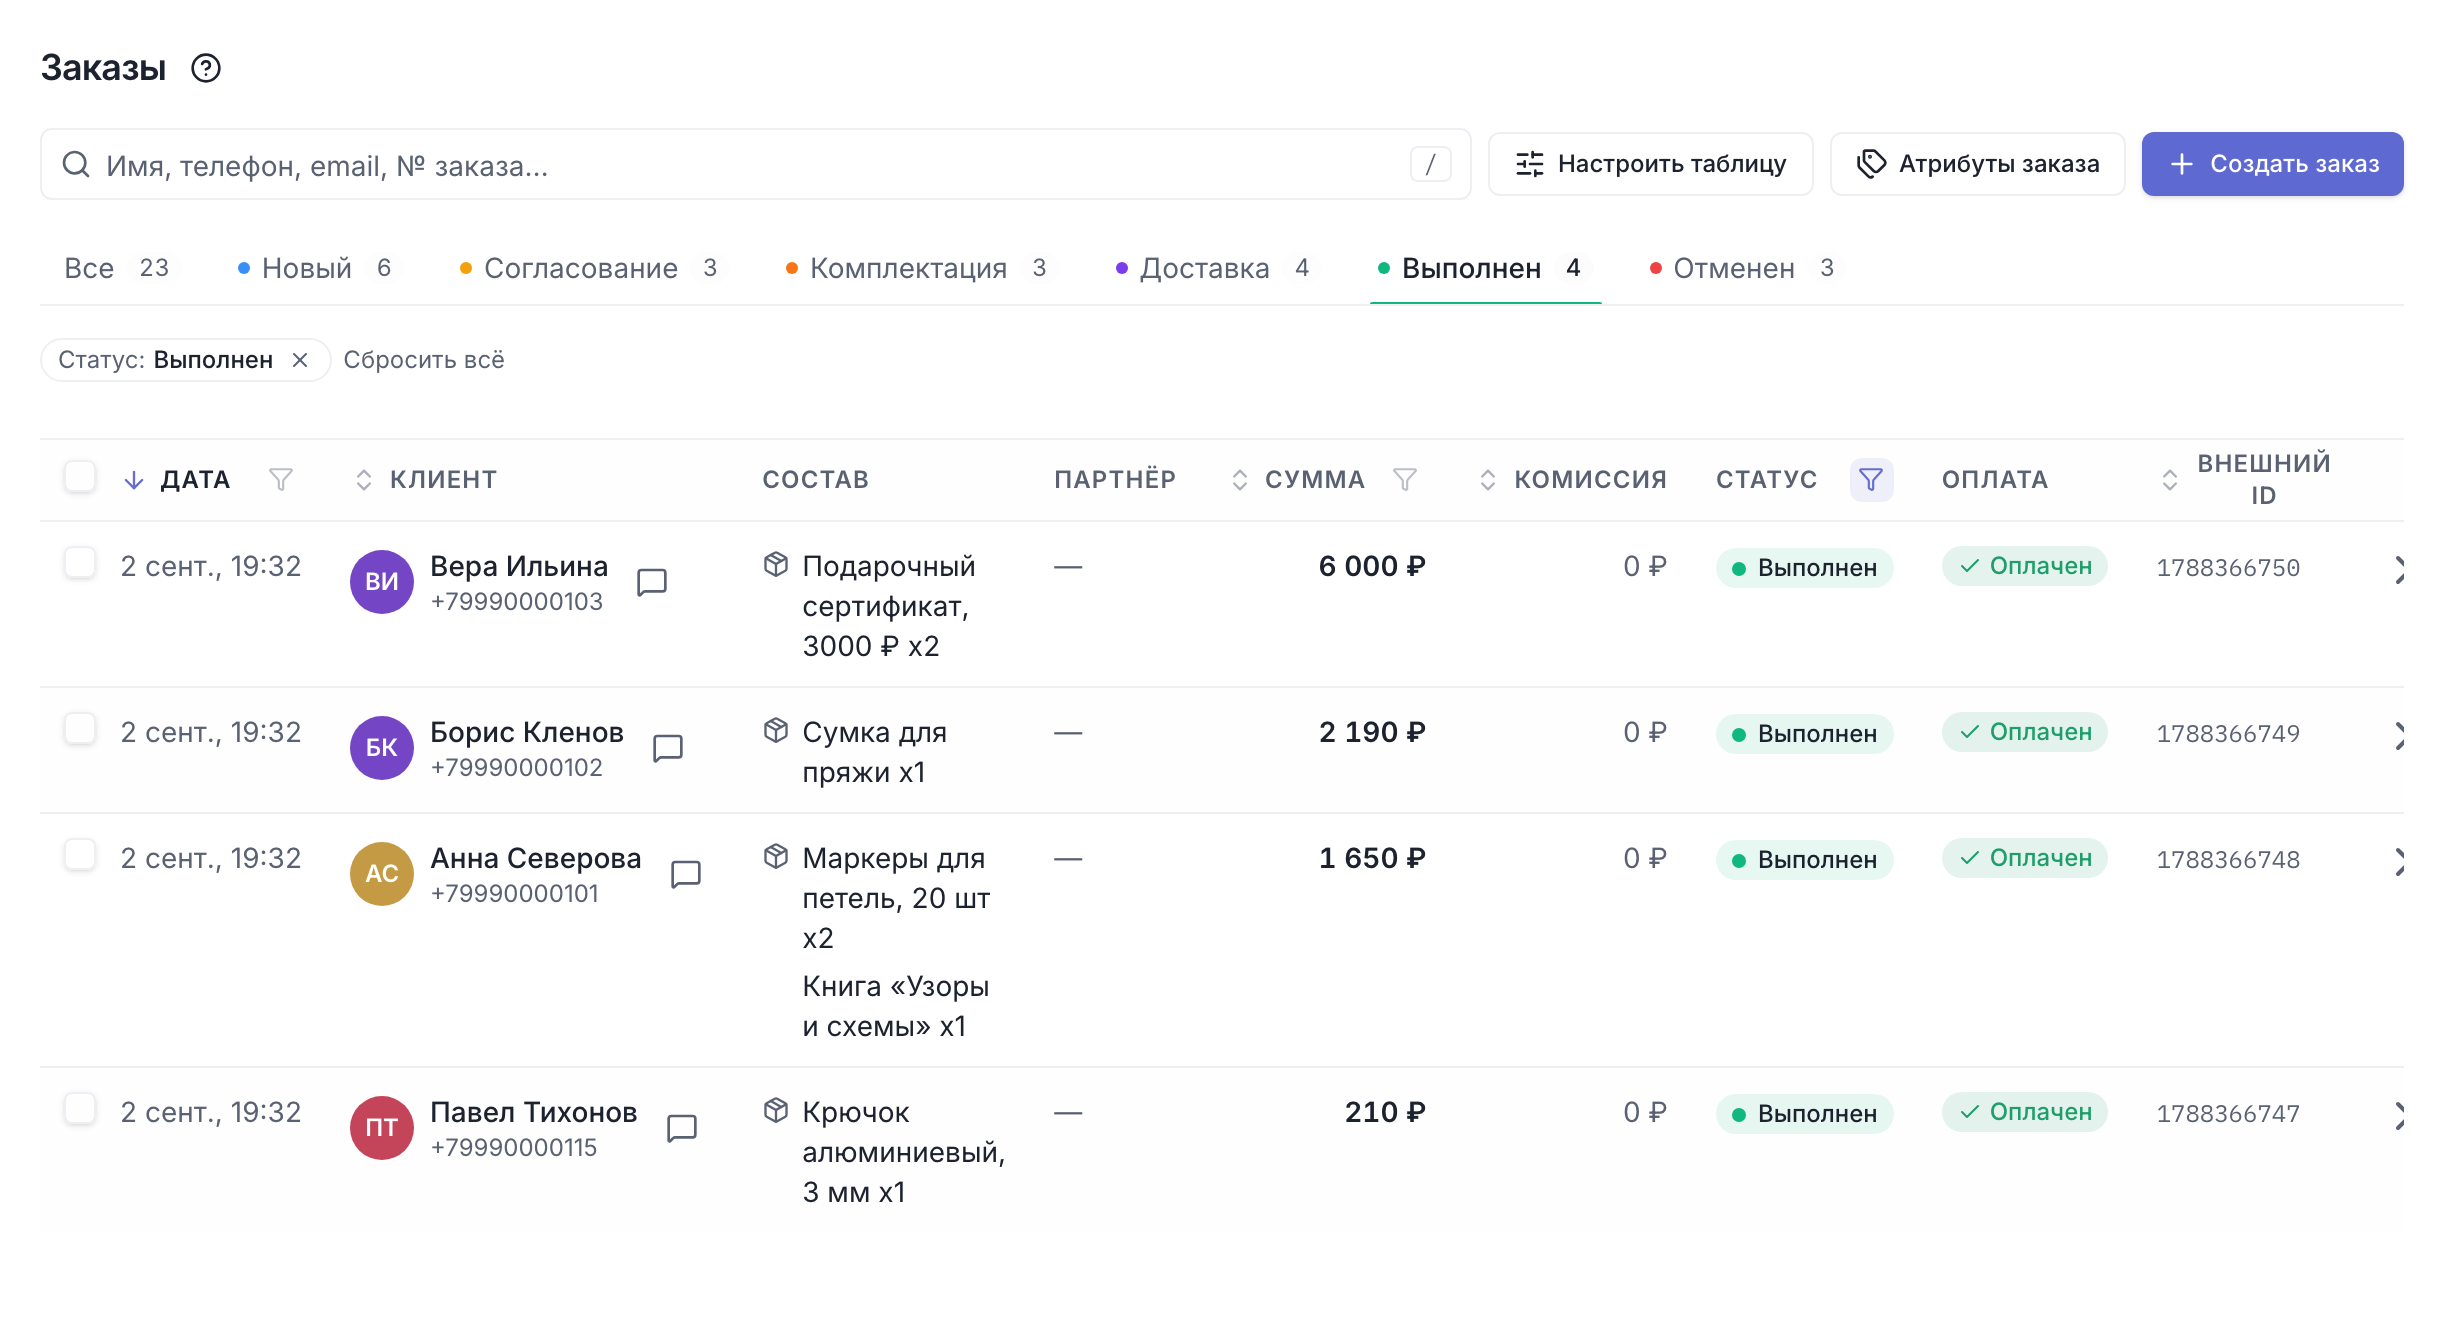The height and width of the screenshot is (1320, 2444).
Task: Open date column filter funnel
Action: click(x=281, y=480)
